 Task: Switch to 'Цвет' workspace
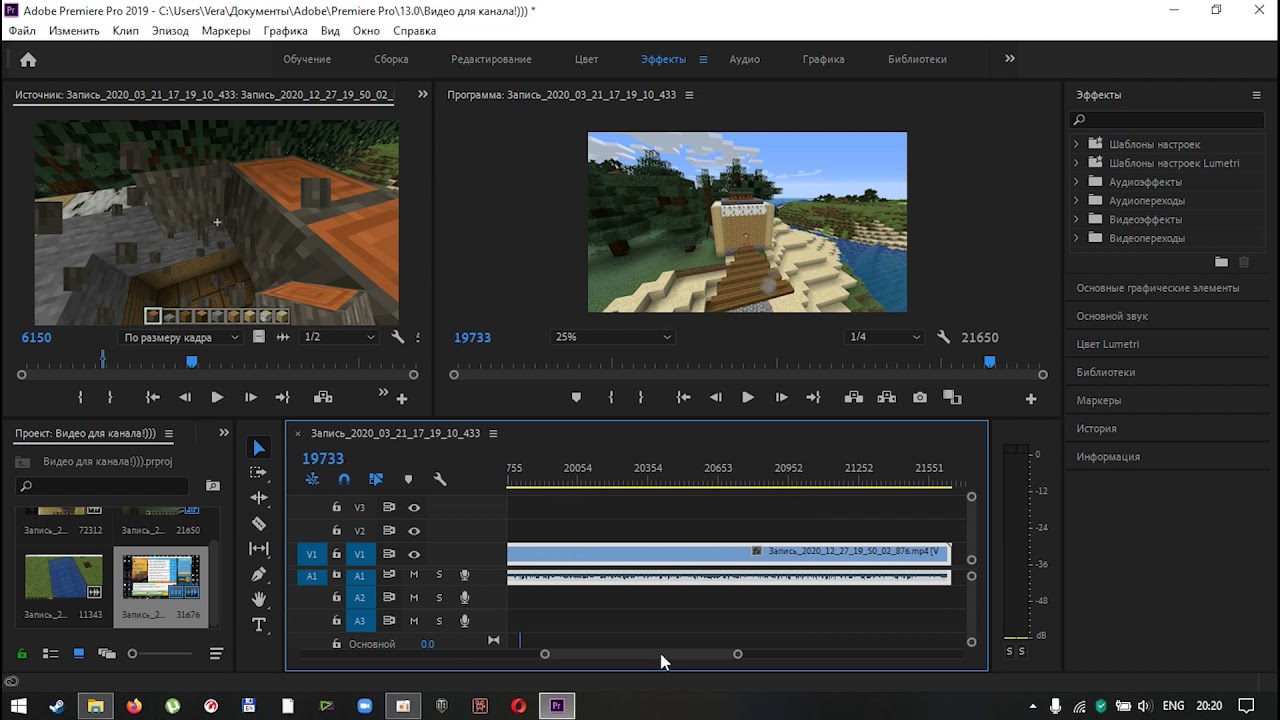pos(586,59)
